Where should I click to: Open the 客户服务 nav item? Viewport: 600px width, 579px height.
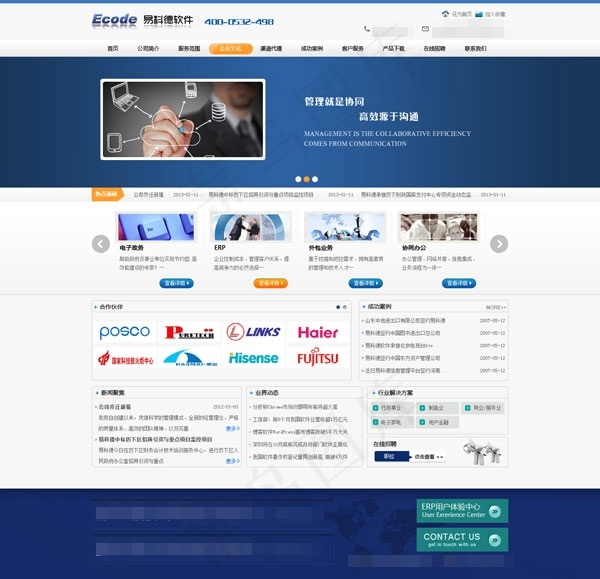[x=352, y=49]
